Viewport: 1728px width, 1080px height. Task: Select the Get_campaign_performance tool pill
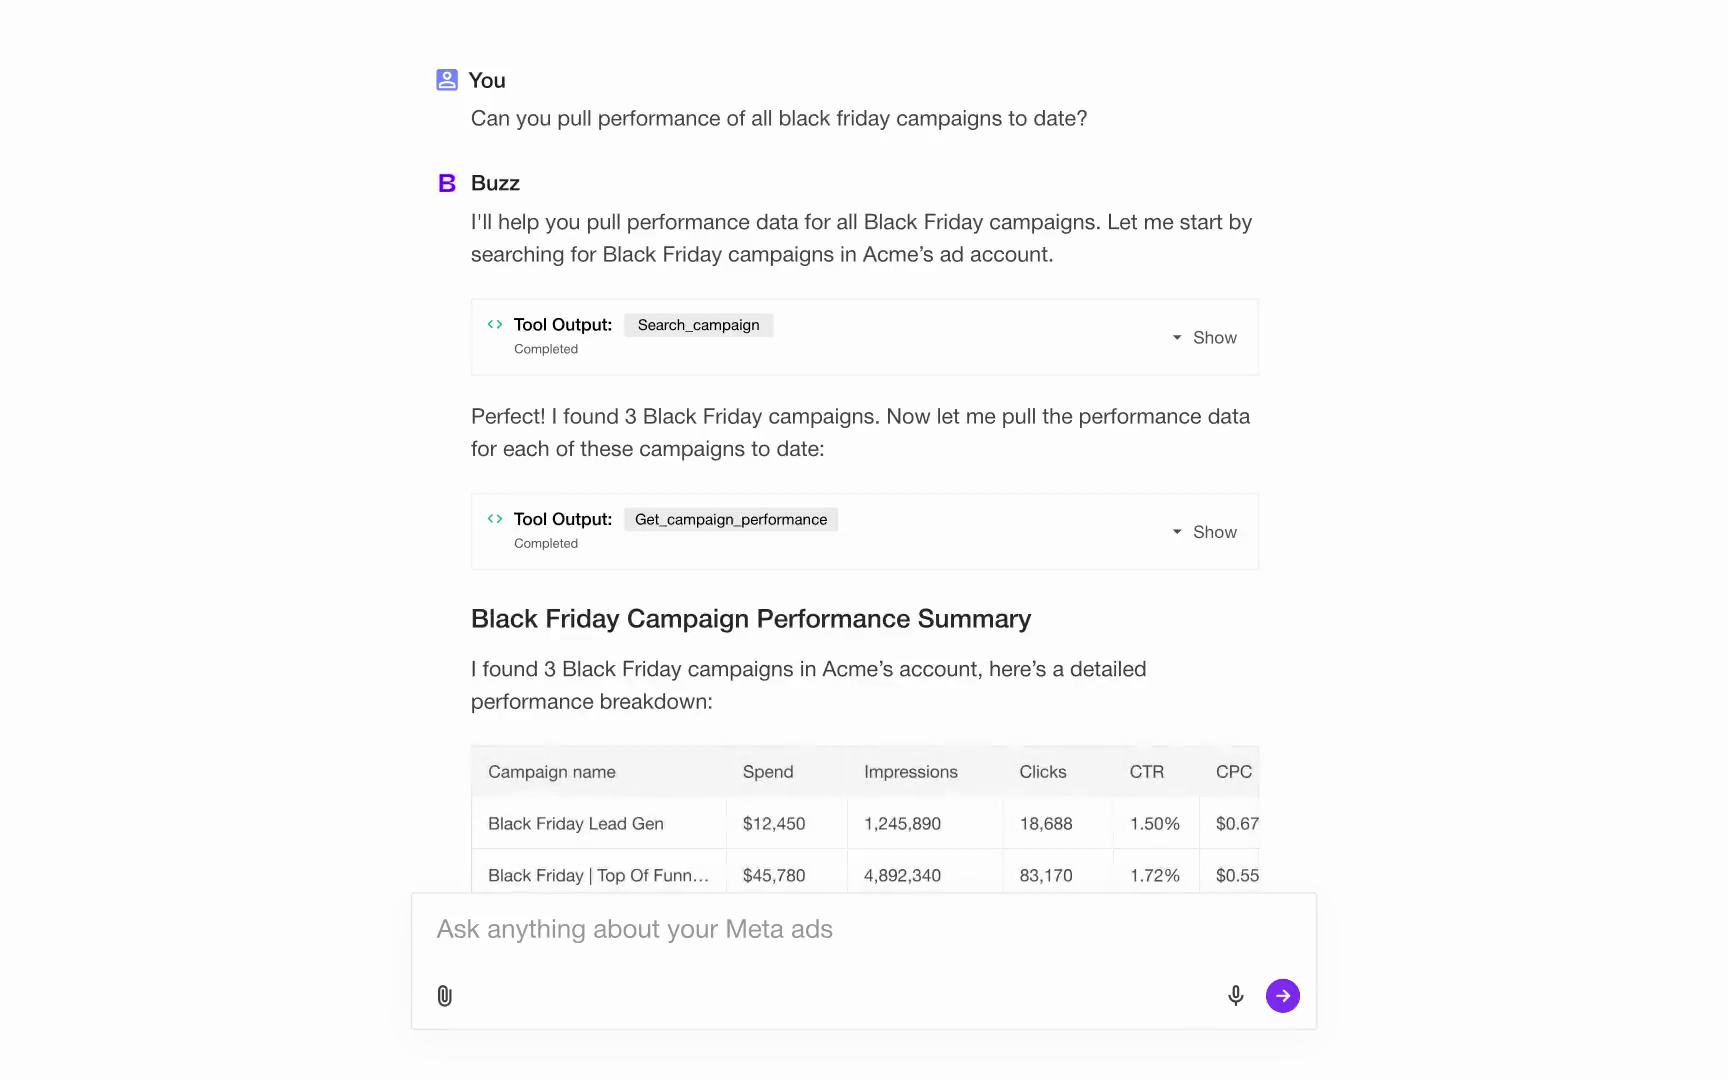pos(731,519)
